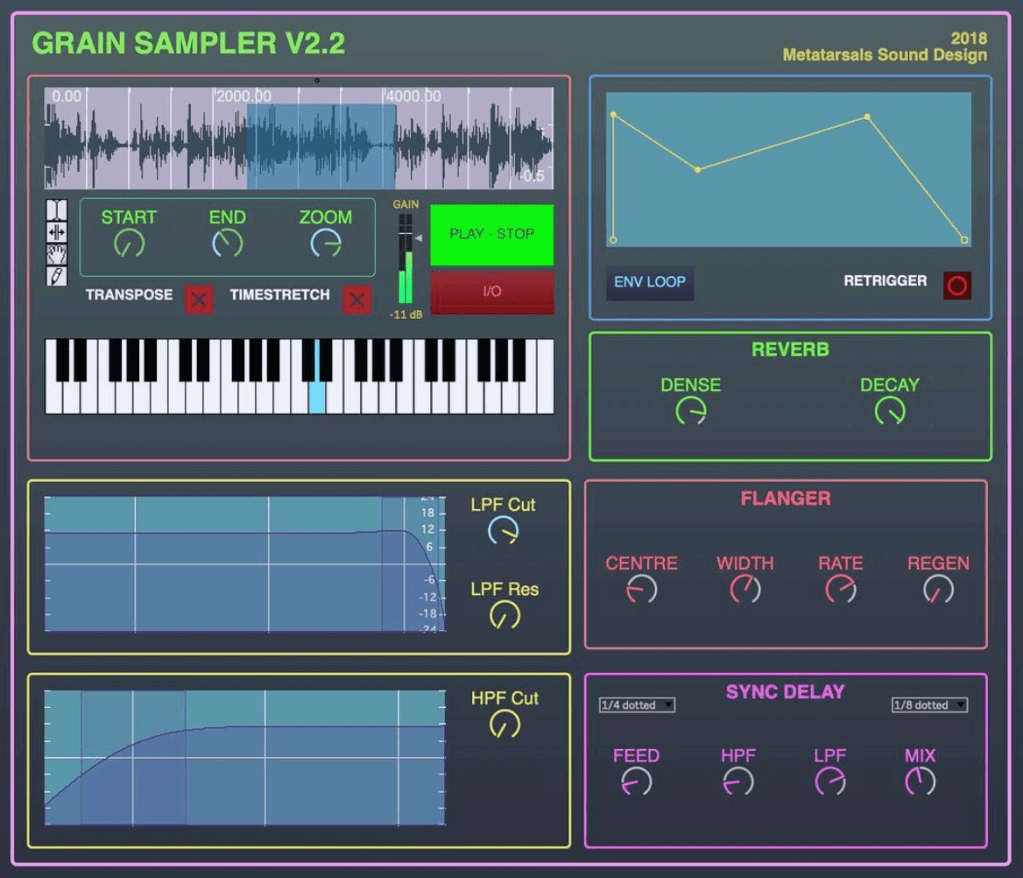Toggle the TIMESTRETCH checkbox
This screenshot has height=878, width=1023.
click(x=357, y=299)
